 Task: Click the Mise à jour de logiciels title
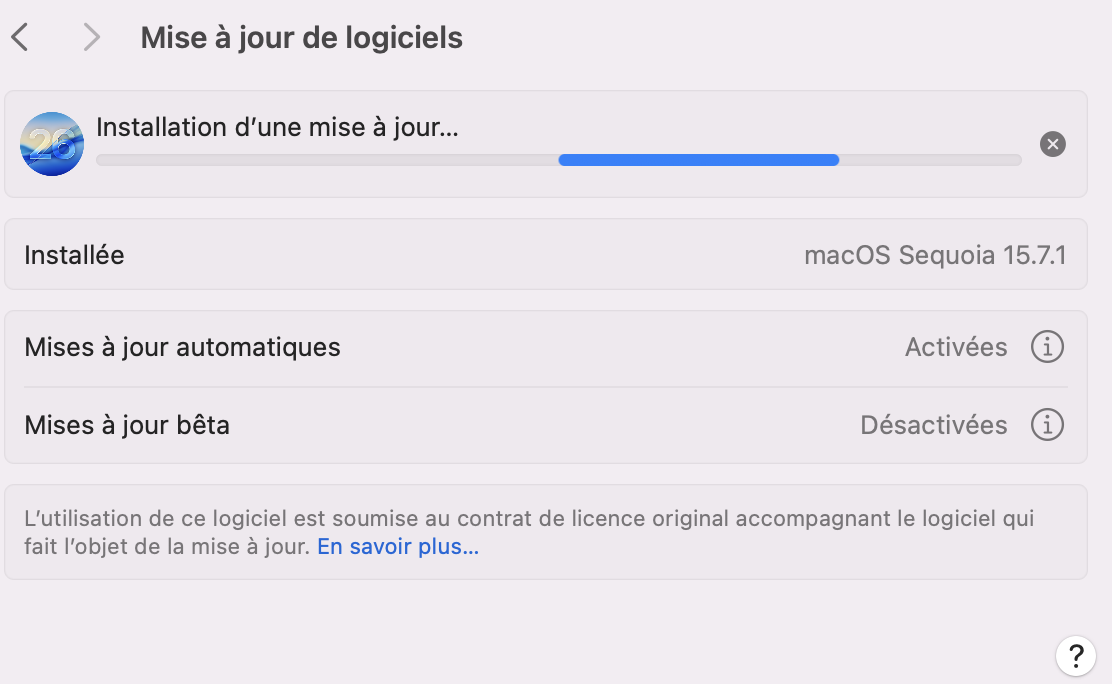pyautogui.click(x=301, y=38)
